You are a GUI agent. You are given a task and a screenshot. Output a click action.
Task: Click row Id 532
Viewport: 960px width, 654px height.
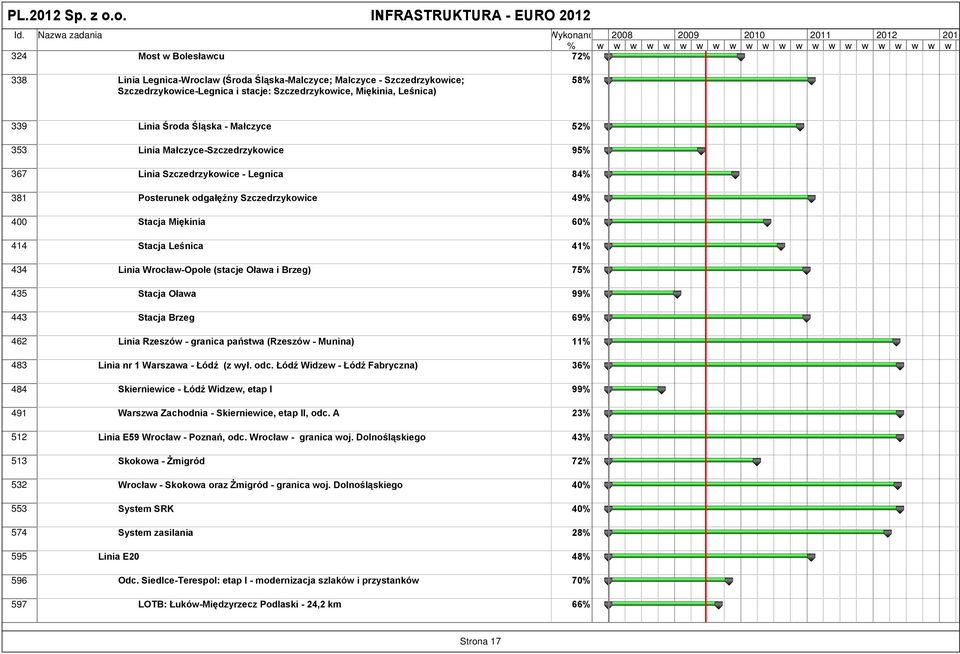[19, 485]
